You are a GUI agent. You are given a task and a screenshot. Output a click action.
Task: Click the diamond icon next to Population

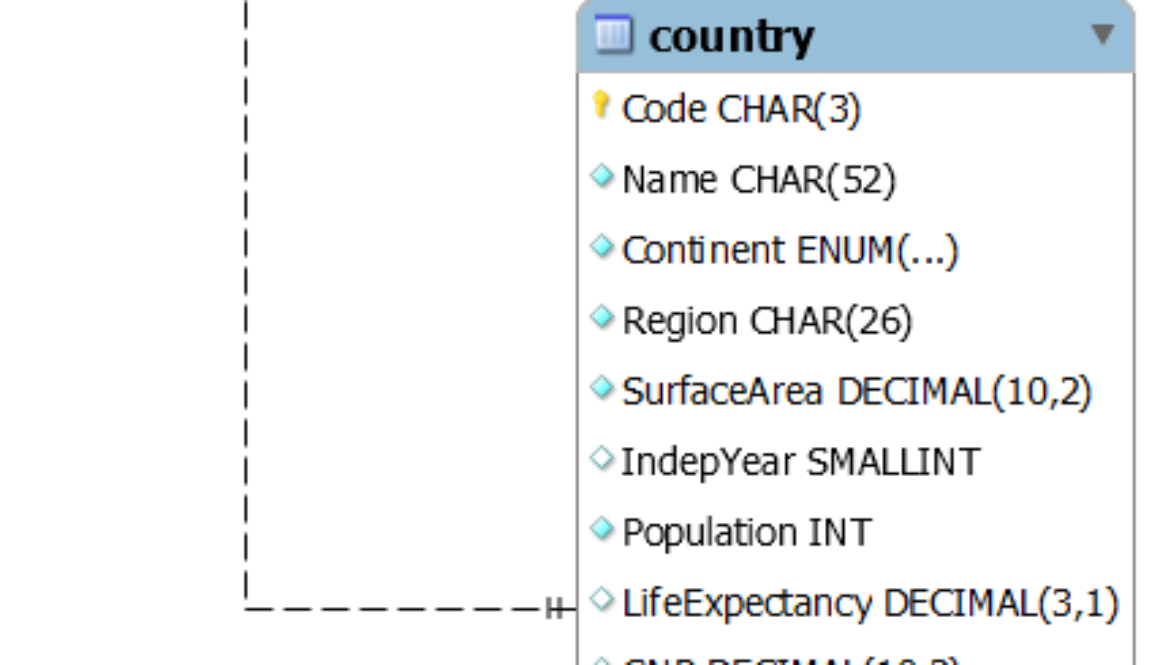click(601, 530)
